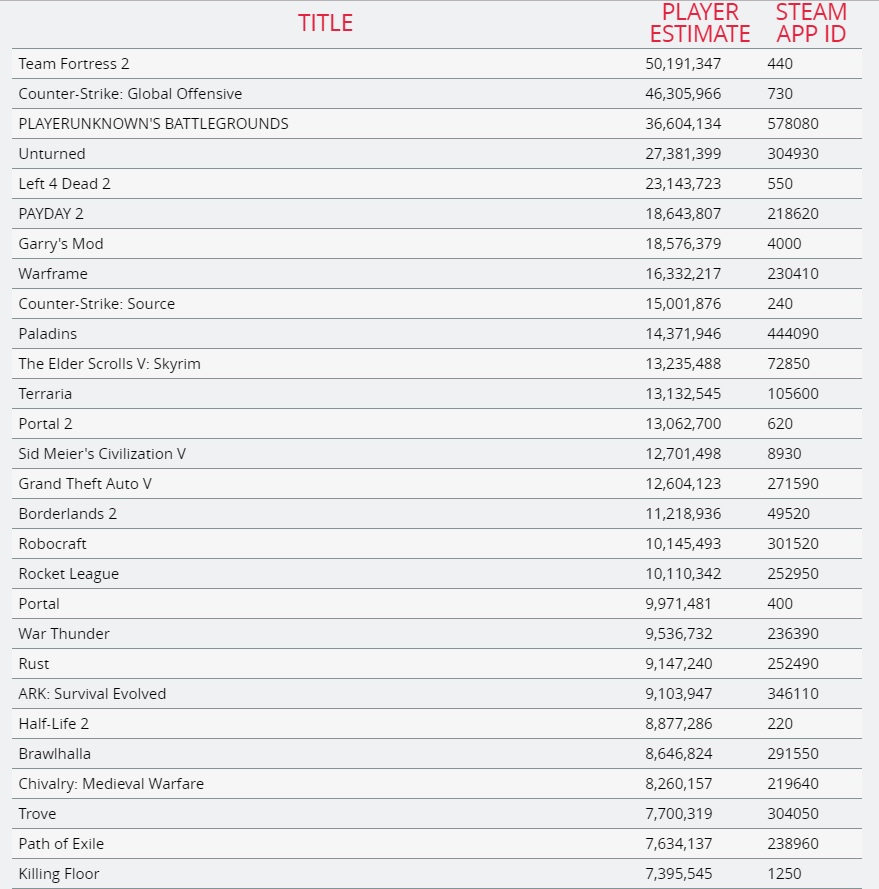Viewport: 879px width, 889px height.
Task: Click Borderlands 2 app ID 49520
Action: coord(788,514)
